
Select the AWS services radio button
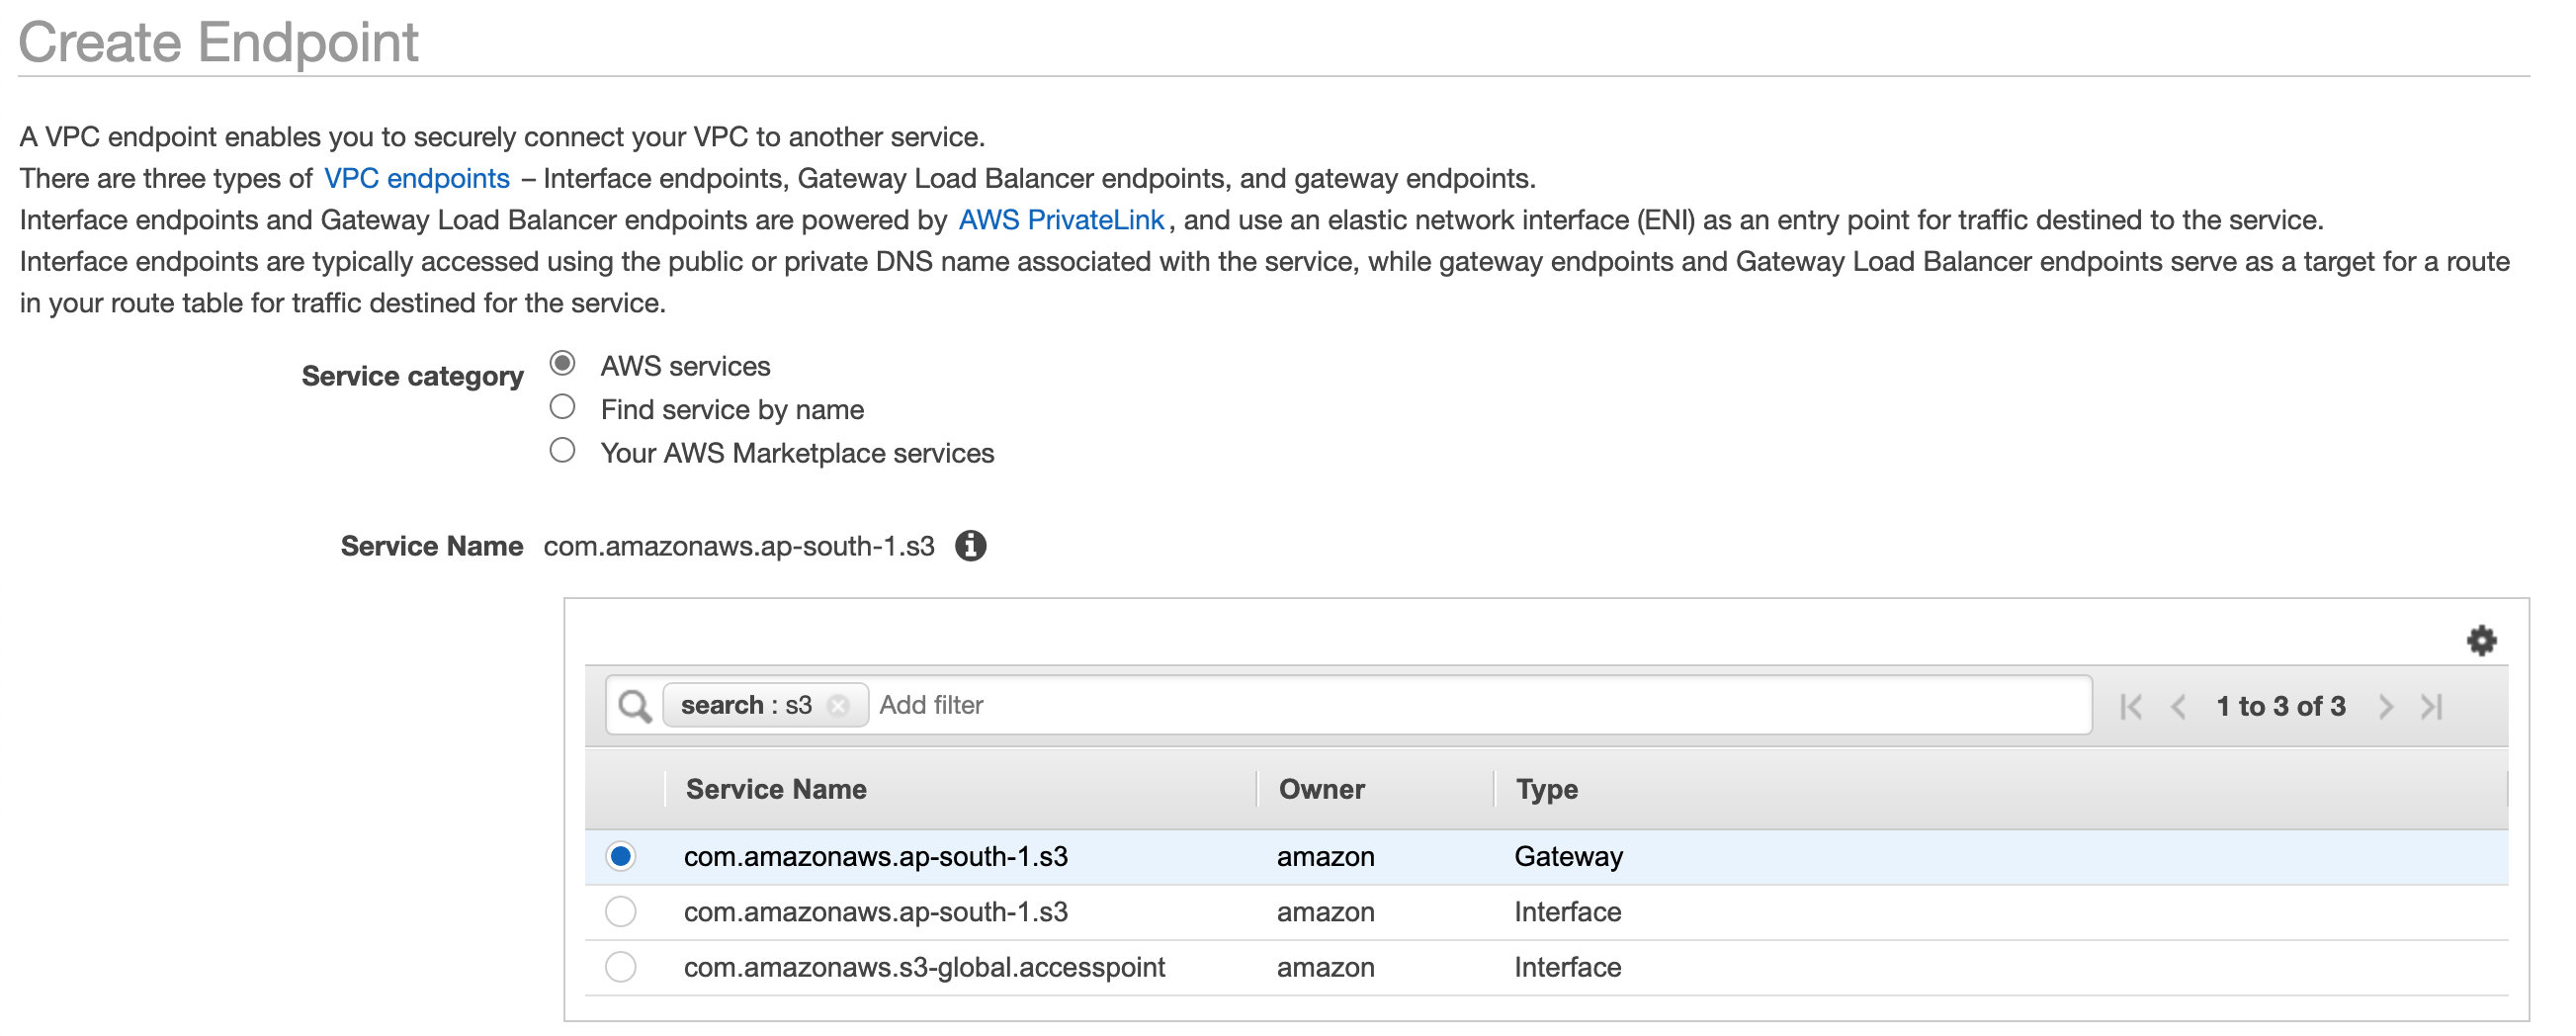(x=562, y=363)
